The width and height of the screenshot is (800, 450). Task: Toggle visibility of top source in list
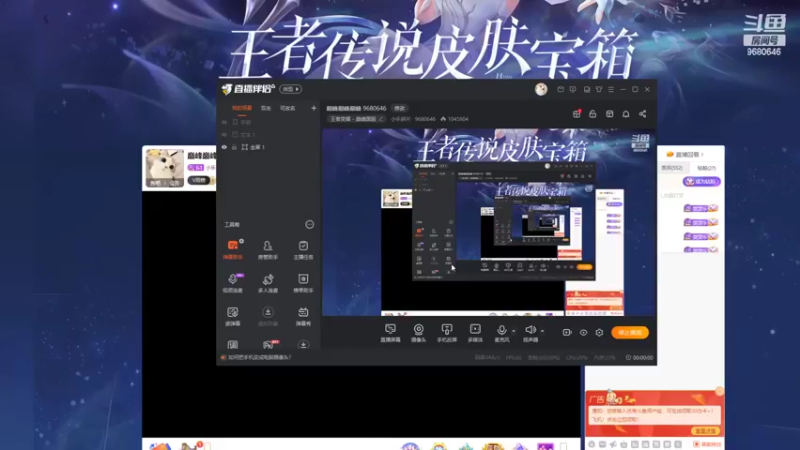[x=224, y=122]
